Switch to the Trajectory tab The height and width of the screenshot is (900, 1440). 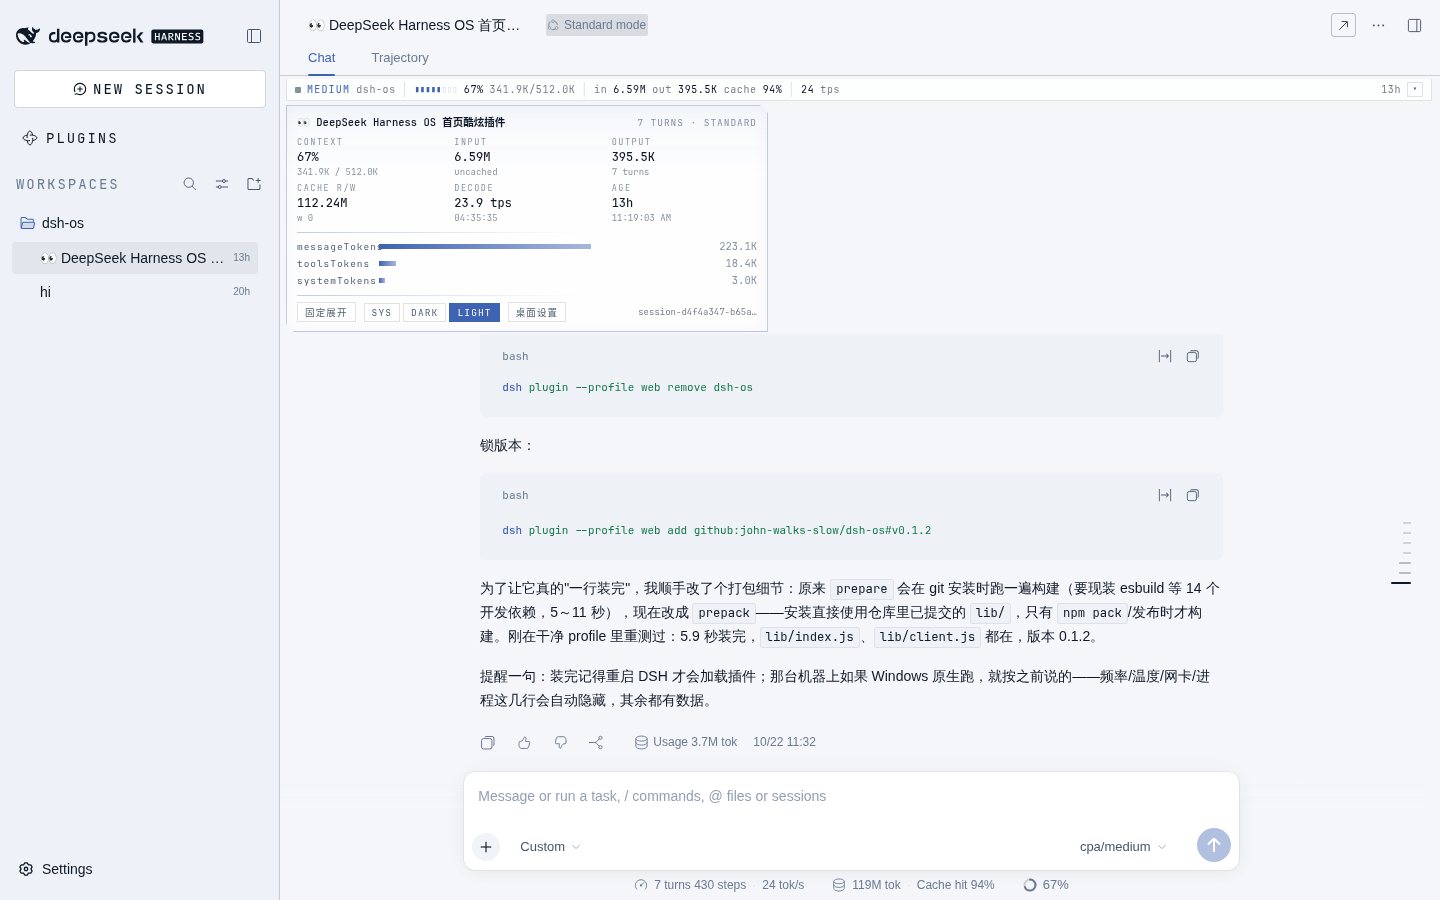point(400,58)
